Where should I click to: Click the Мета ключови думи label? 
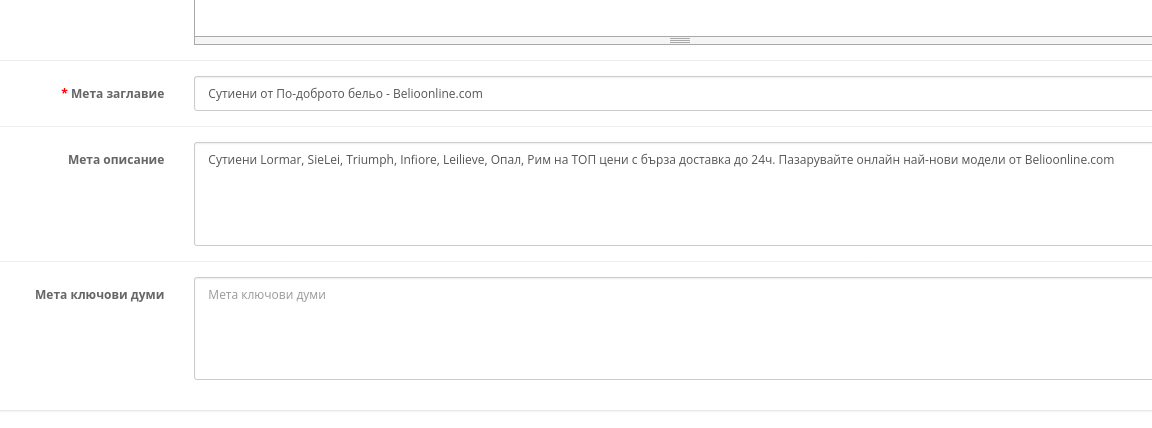pyautogui.click(x=100, y=294)
